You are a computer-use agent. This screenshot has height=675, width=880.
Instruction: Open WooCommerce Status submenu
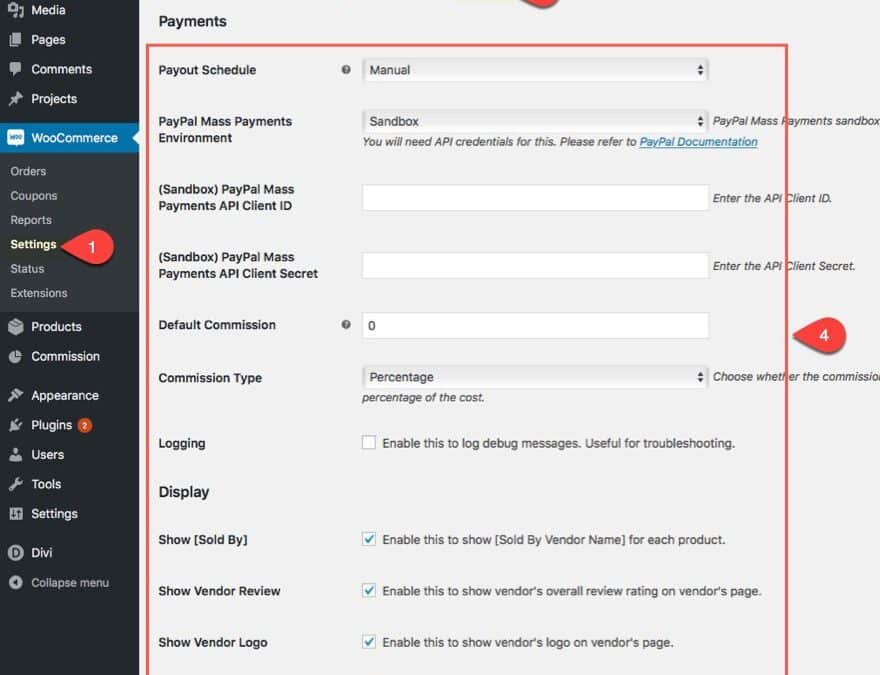pyautogui.click(x=27, y=269)
